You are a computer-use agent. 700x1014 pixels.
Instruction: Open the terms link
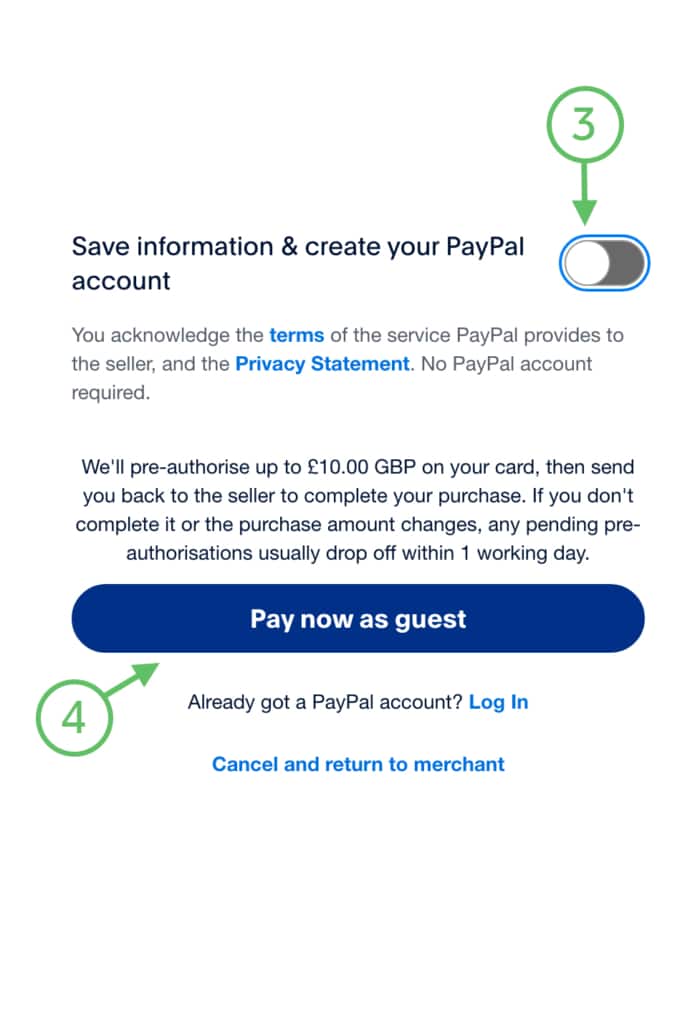click(x=296, y=335)
